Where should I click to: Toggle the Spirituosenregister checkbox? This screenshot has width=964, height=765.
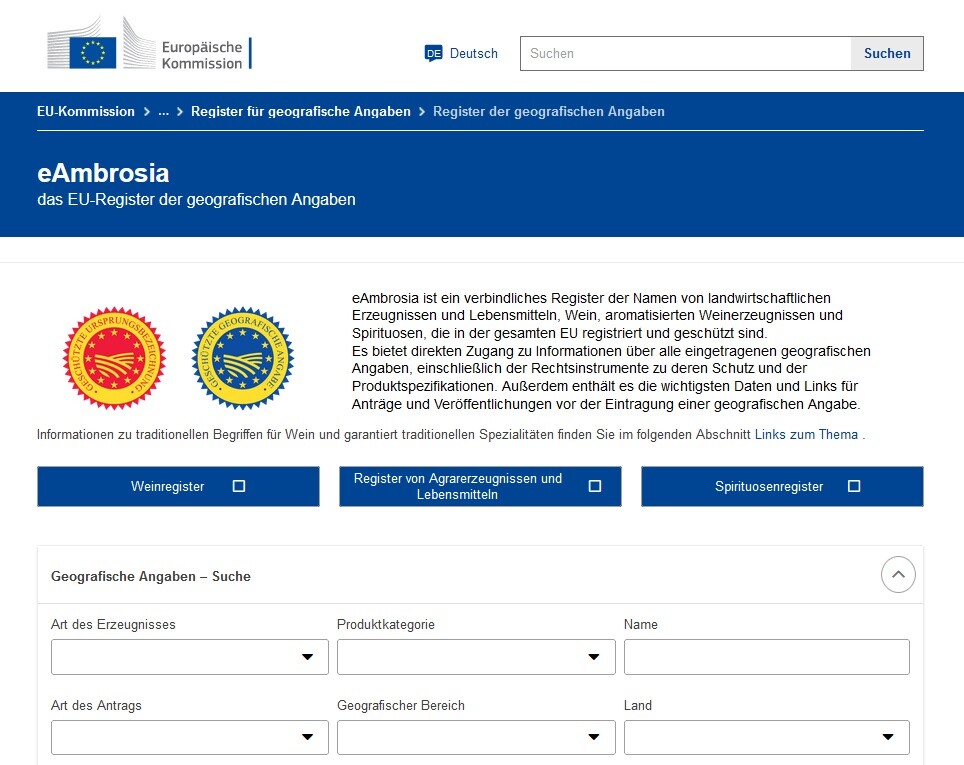click(x=854, y=486)
